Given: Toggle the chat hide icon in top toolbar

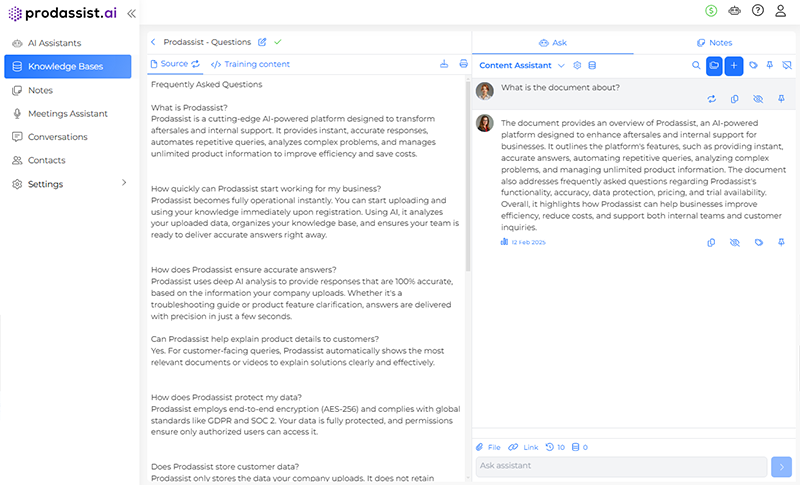Looking at the screenshot, I should pyautogui.click(x=787, y=65).
